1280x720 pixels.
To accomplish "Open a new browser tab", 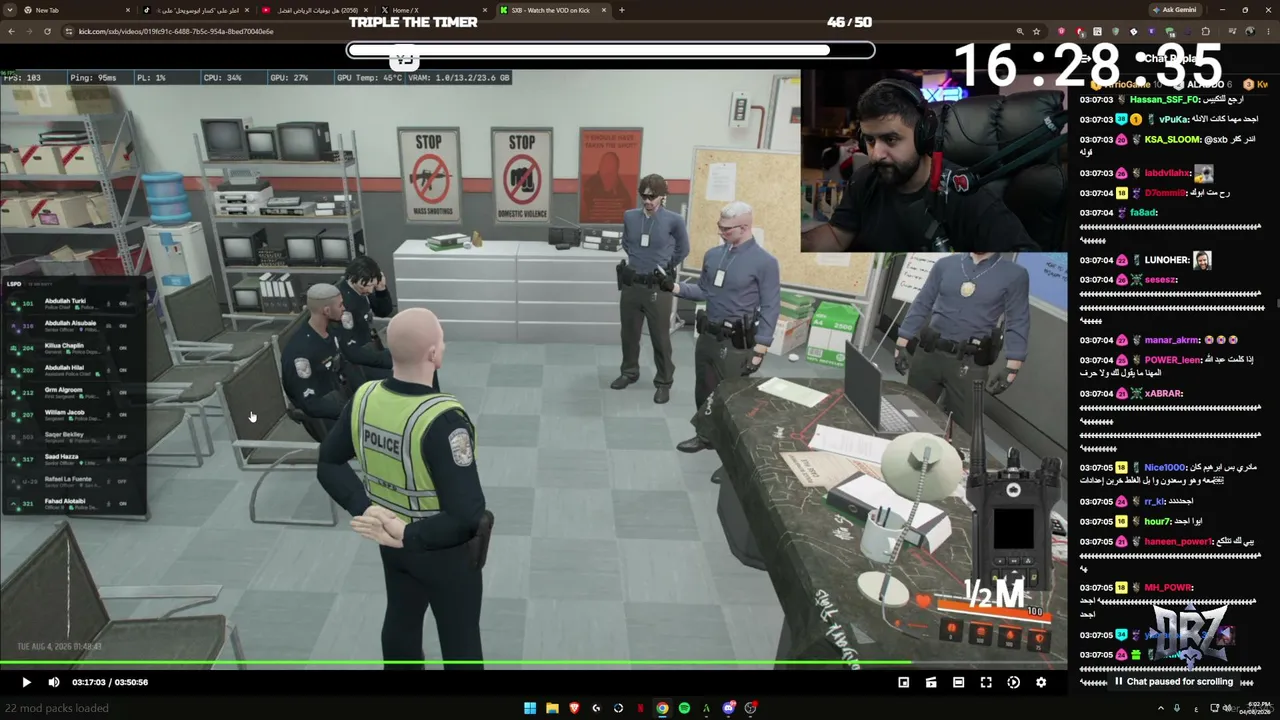I will pyautogui.click(x=622, y=10).
